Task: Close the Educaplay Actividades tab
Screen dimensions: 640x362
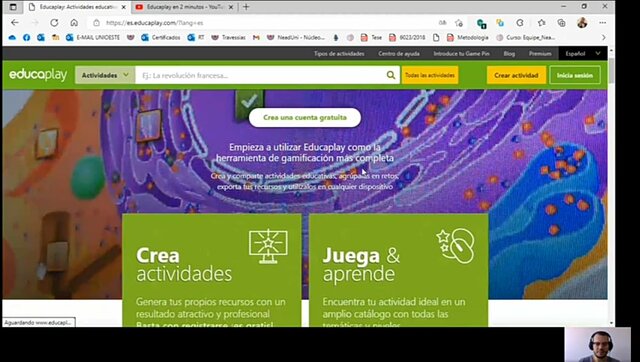Action: (124, 7)
